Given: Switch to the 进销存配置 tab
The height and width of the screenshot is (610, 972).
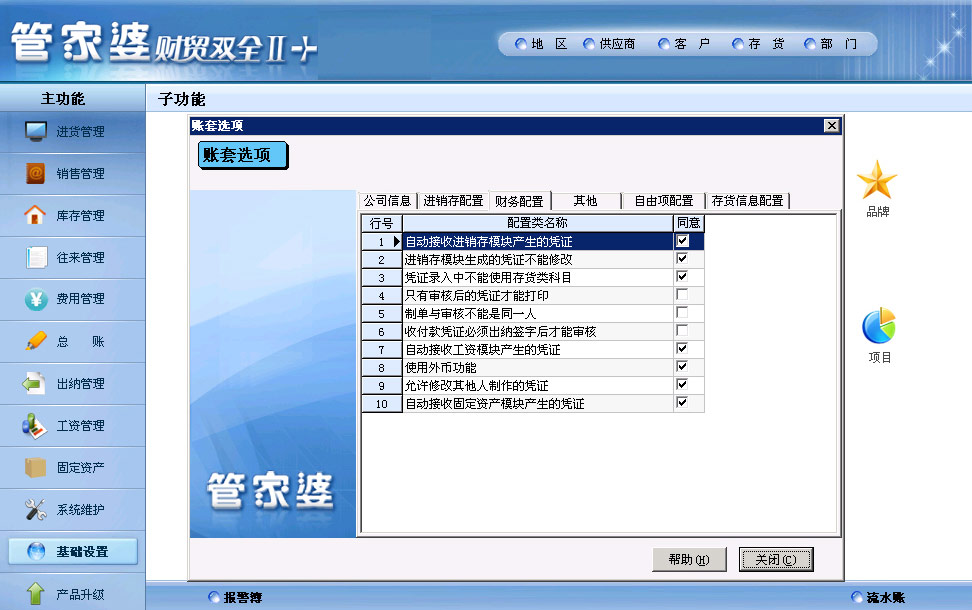Looking at the screenshot, I should (x=453, y=201).
